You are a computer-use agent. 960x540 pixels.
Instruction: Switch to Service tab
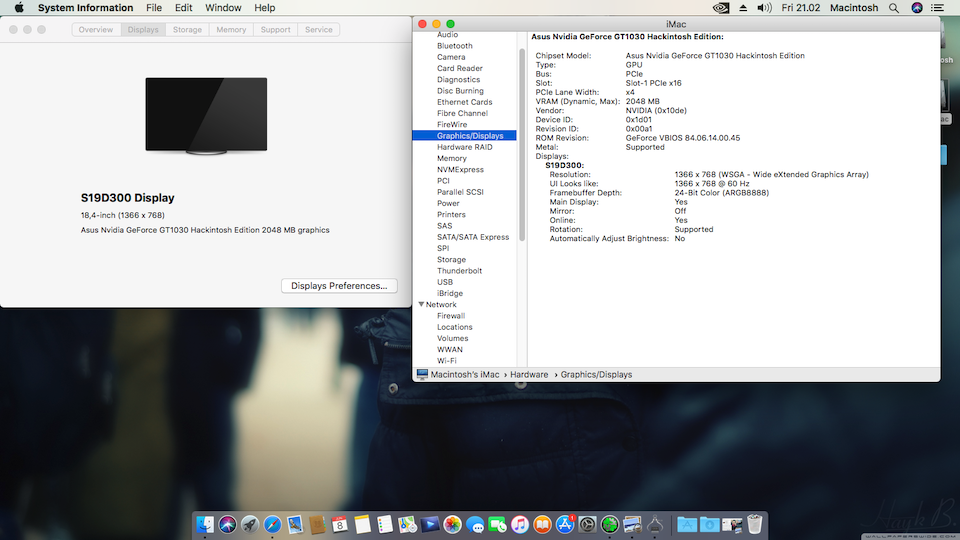click(318, 29)
